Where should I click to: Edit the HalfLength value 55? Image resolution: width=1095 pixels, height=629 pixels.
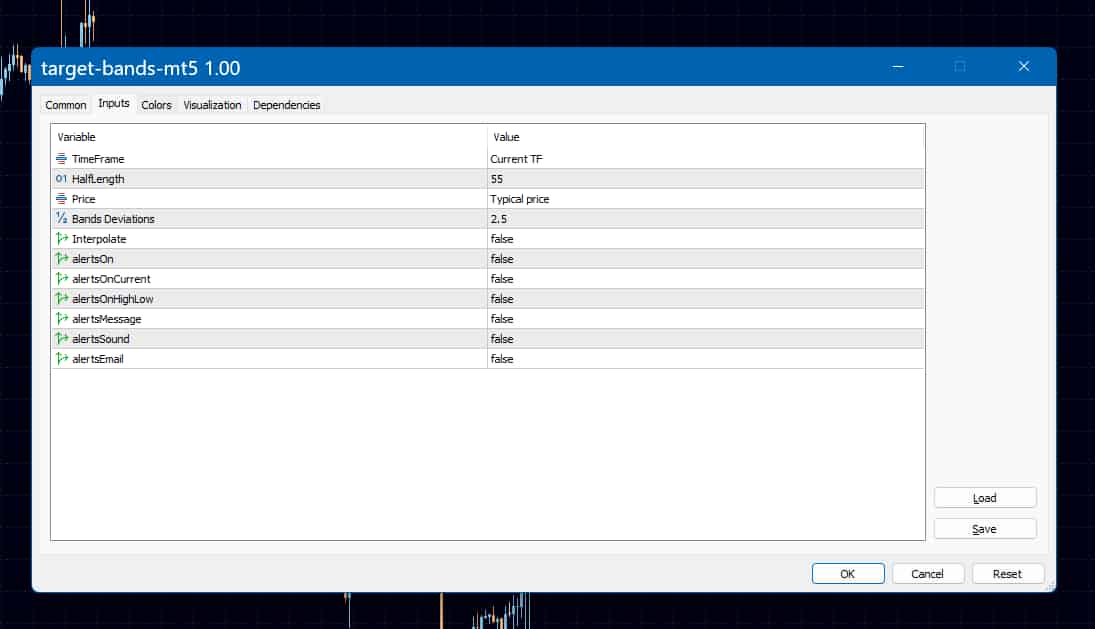click(x=705, y=179)
